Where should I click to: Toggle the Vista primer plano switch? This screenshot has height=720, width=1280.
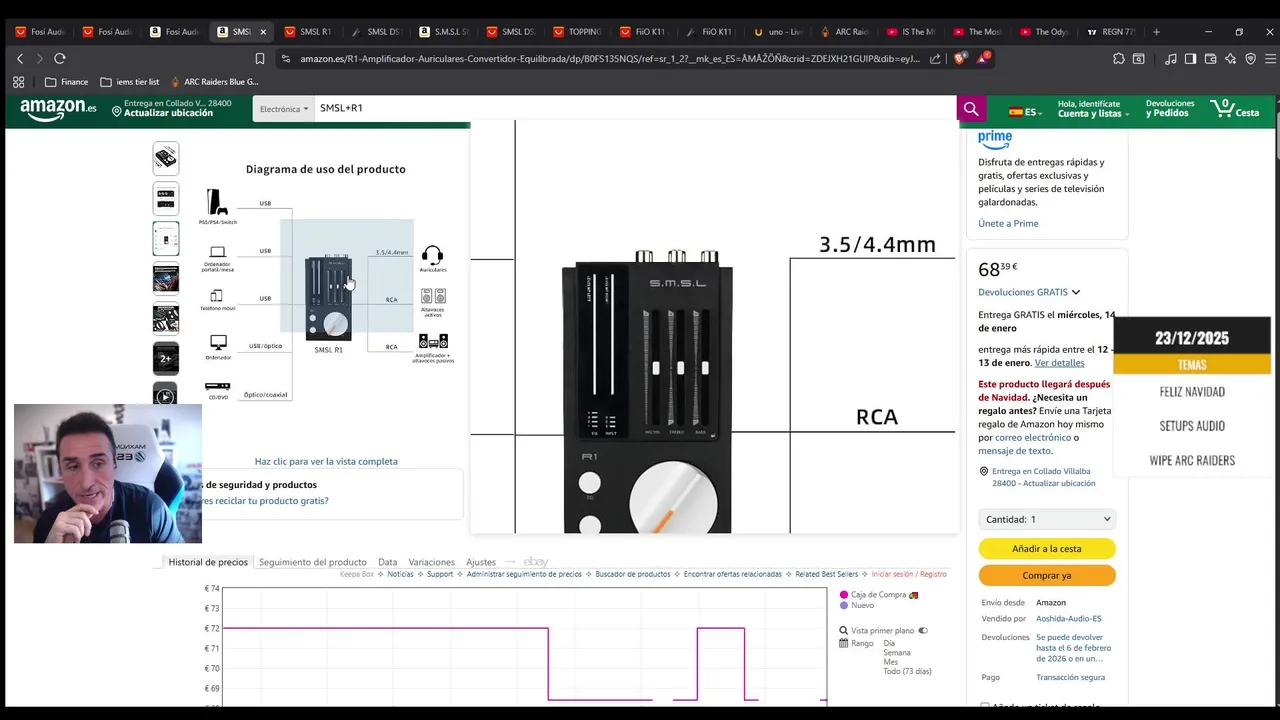(923, 631)
